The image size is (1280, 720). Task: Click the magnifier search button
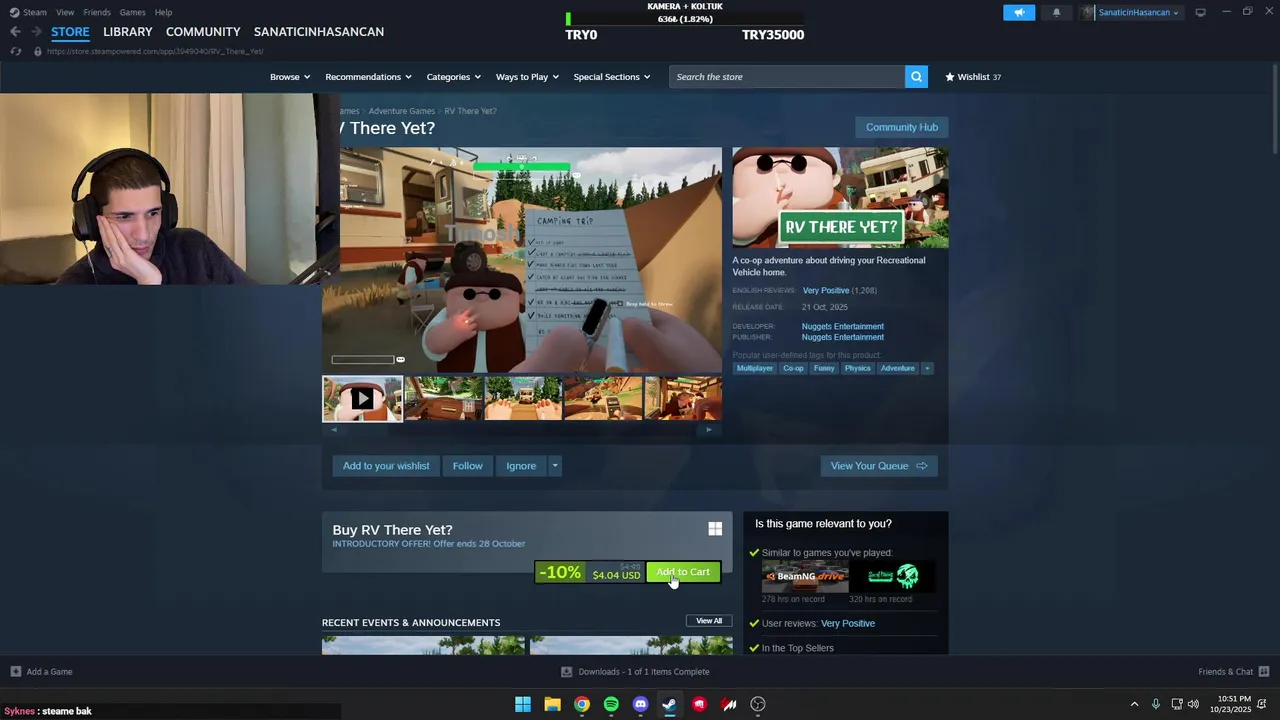click(916, 77)
